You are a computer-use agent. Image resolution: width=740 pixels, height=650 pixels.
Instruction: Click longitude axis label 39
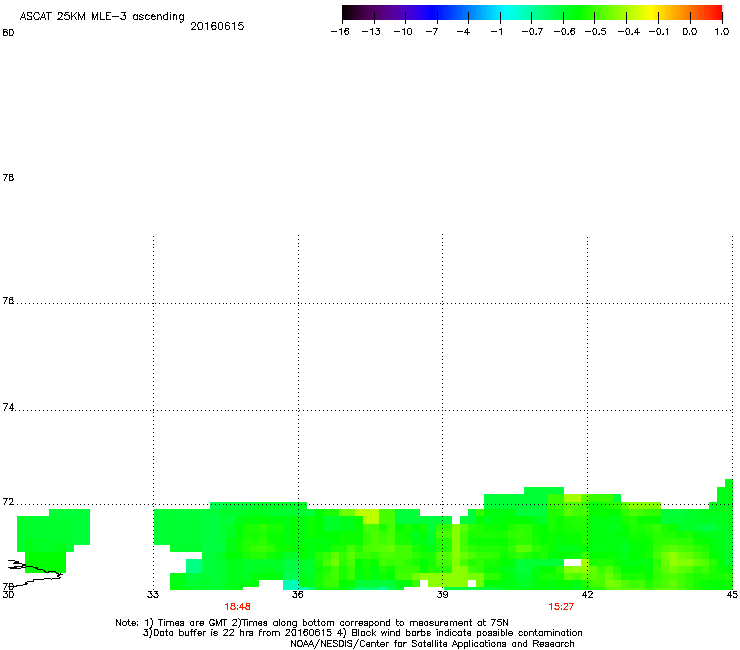442,594
